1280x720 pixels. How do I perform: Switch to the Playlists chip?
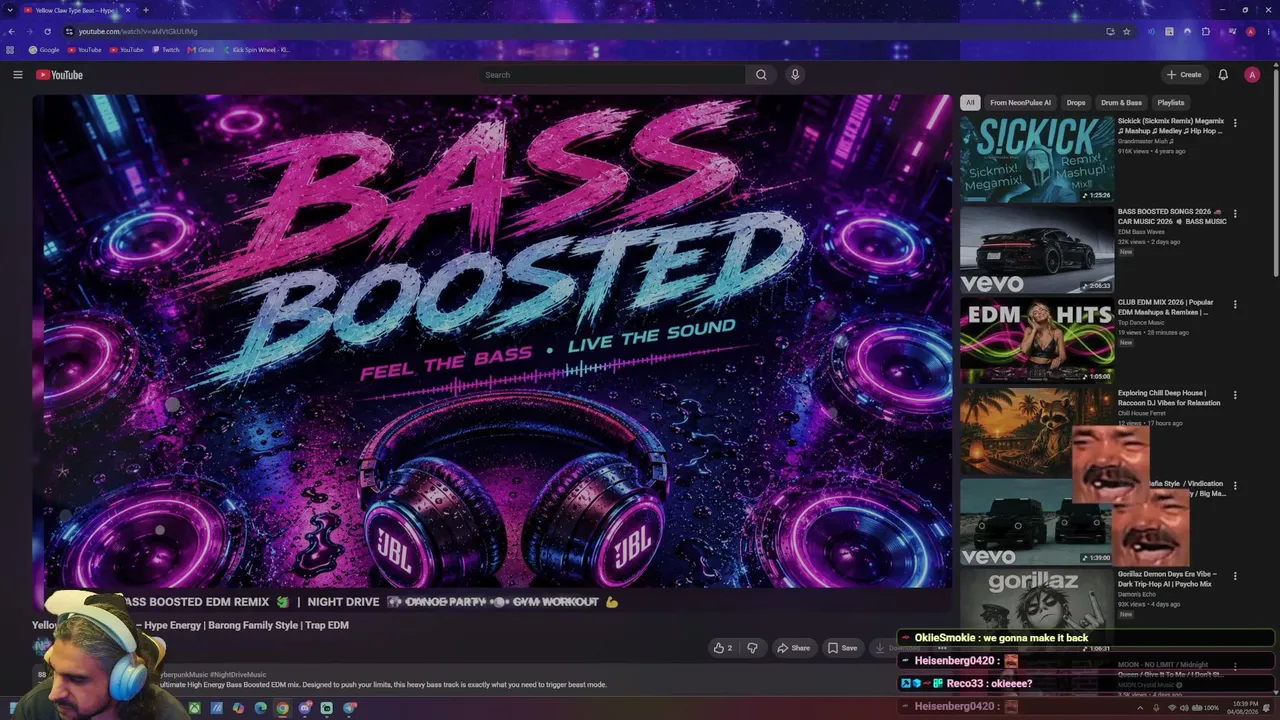(1171, 102)
